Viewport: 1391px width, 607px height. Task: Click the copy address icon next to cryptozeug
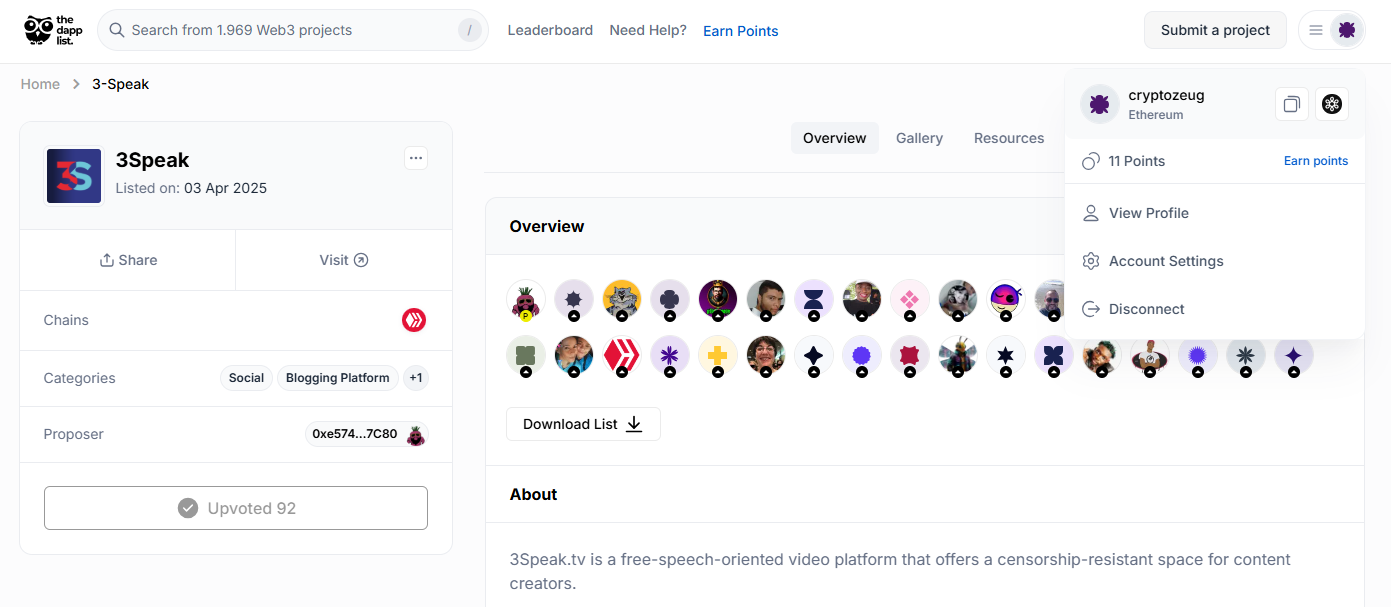1292,104
